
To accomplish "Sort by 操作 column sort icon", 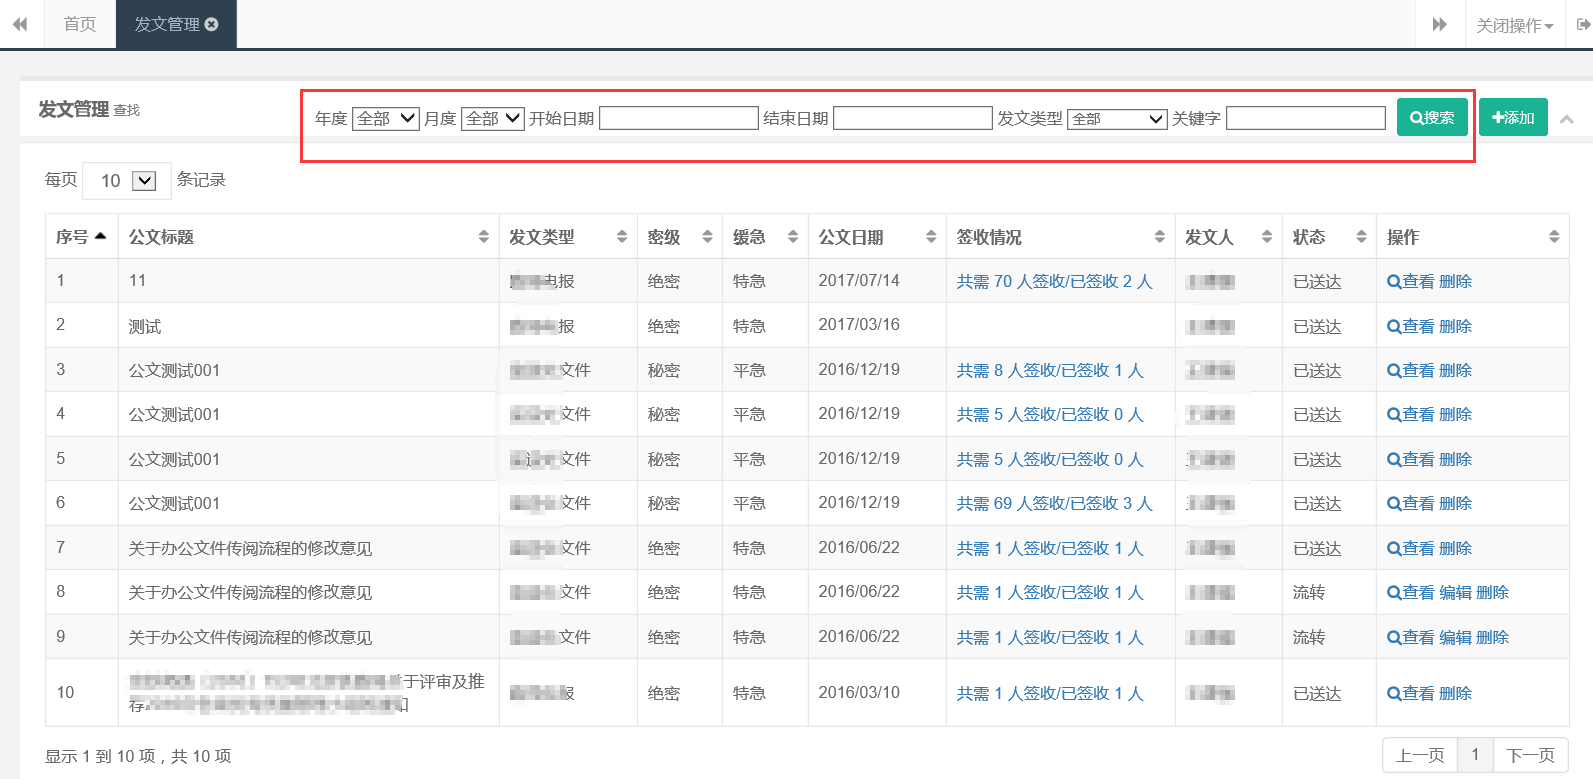I will pyautogui.click(x=1554, y=237).
